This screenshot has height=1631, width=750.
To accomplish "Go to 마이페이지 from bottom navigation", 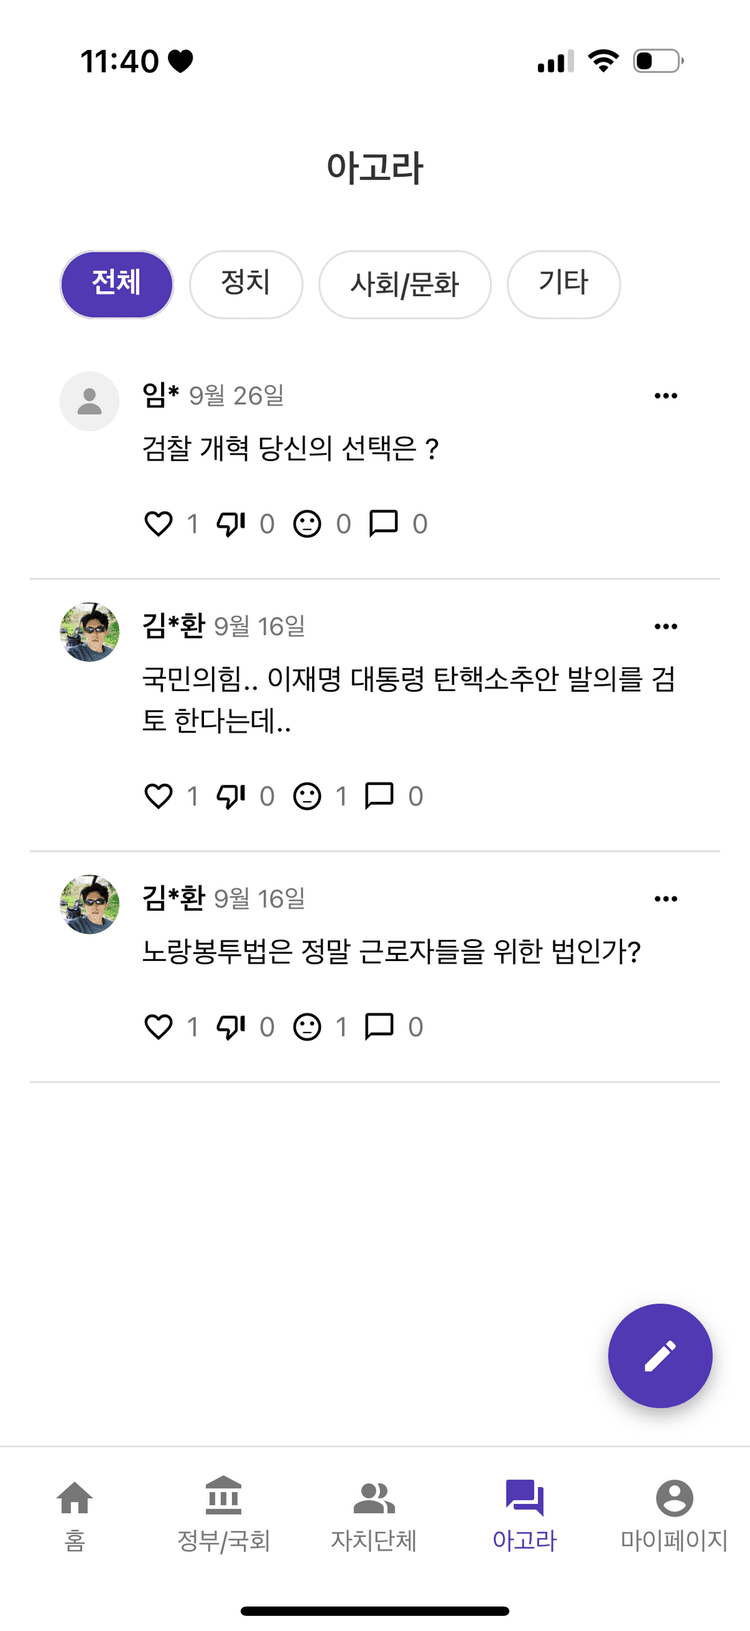I will point(674,1514).
